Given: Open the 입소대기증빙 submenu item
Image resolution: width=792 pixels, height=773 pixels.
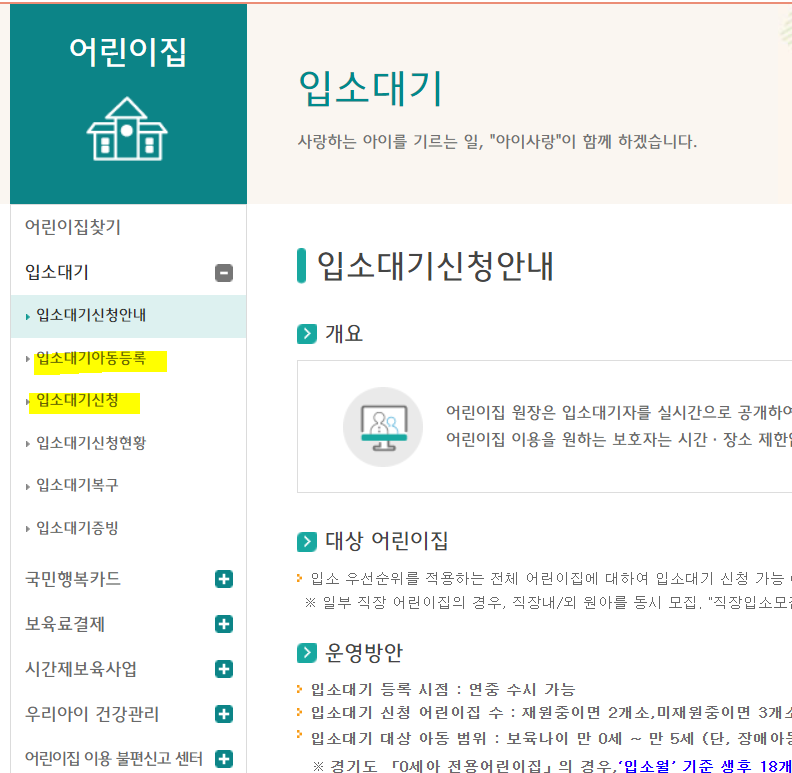Looking at the screenshot, I should [x=77, y=528].
